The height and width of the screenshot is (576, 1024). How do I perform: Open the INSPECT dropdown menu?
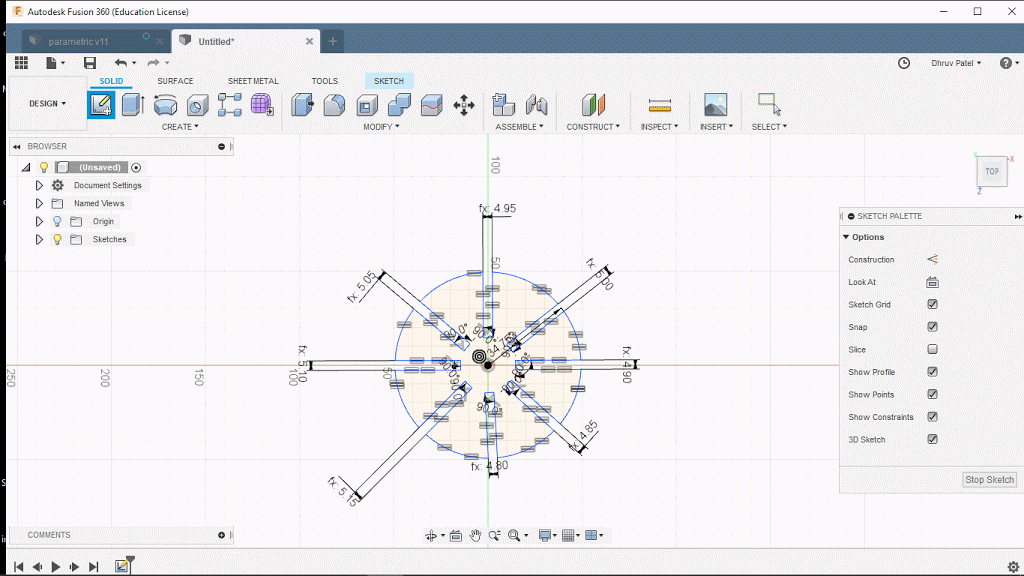[x=660, y=127]
